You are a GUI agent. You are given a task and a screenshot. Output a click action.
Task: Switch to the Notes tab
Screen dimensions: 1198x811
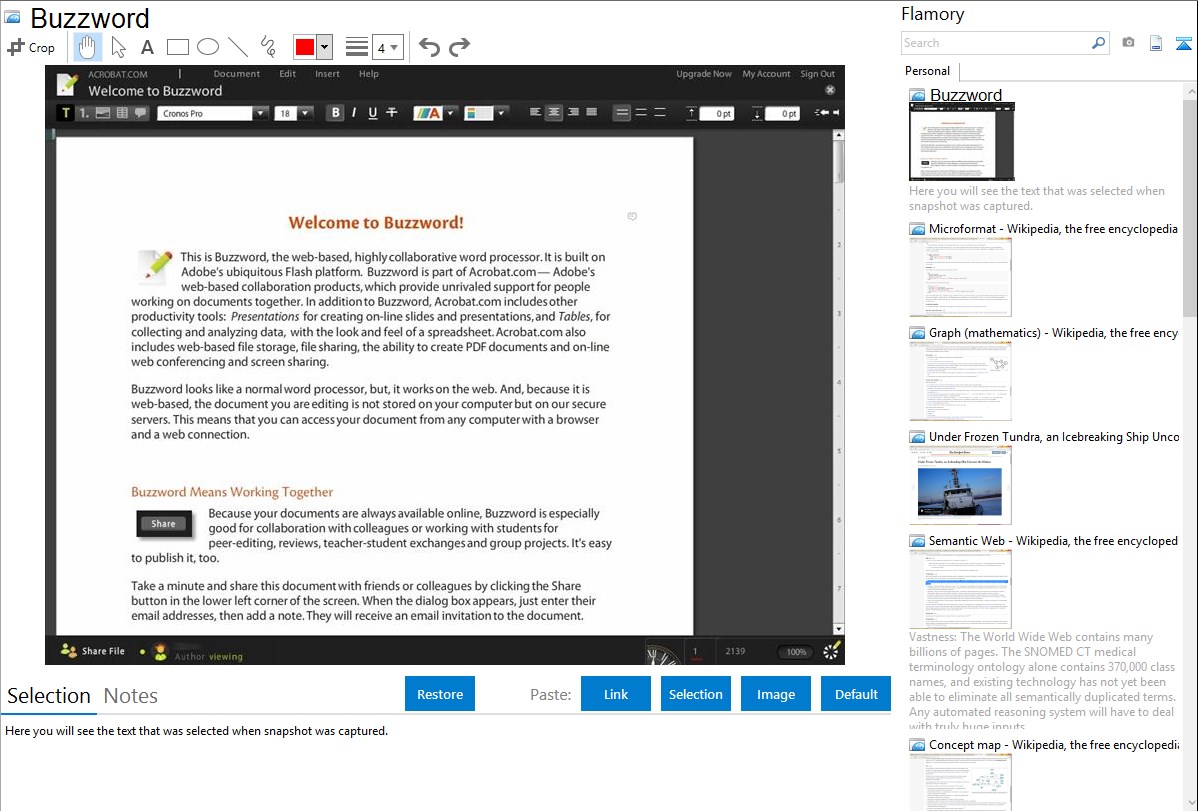point(131,696)
